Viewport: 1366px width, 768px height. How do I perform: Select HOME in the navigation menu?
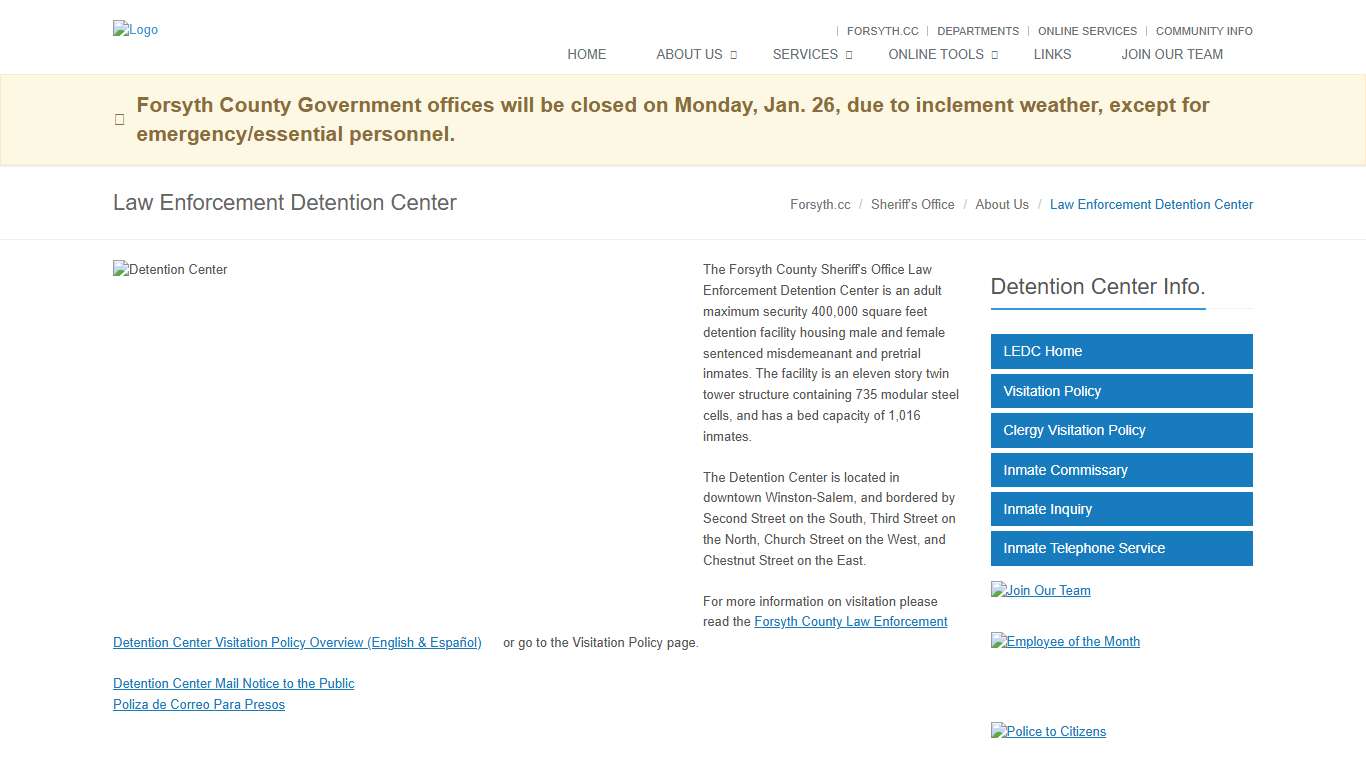tap(587, 54)
